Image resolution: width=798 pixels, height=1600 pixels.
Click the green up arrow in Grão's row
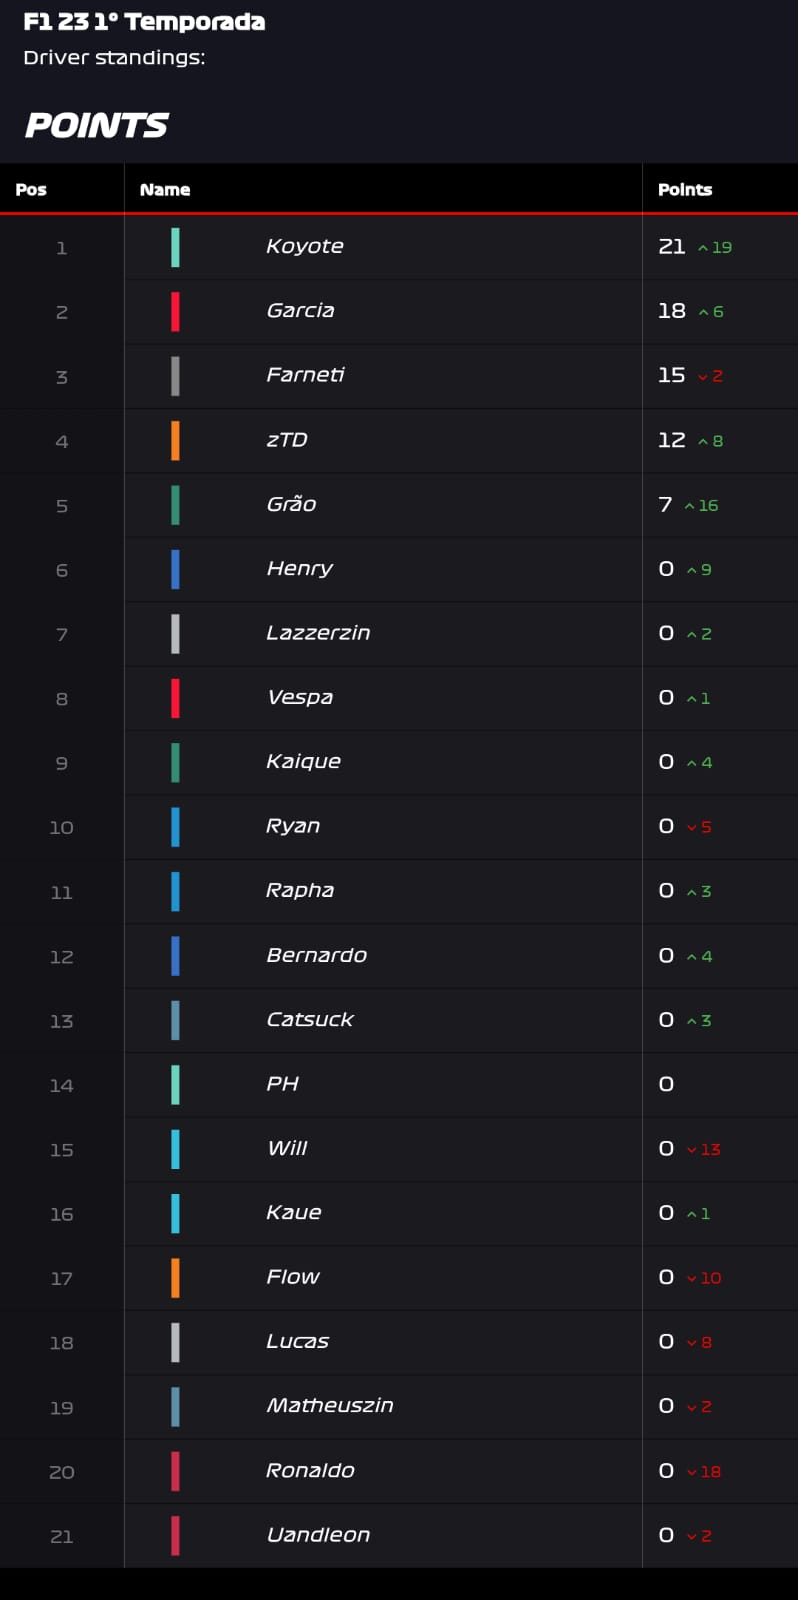coord(690,506)
